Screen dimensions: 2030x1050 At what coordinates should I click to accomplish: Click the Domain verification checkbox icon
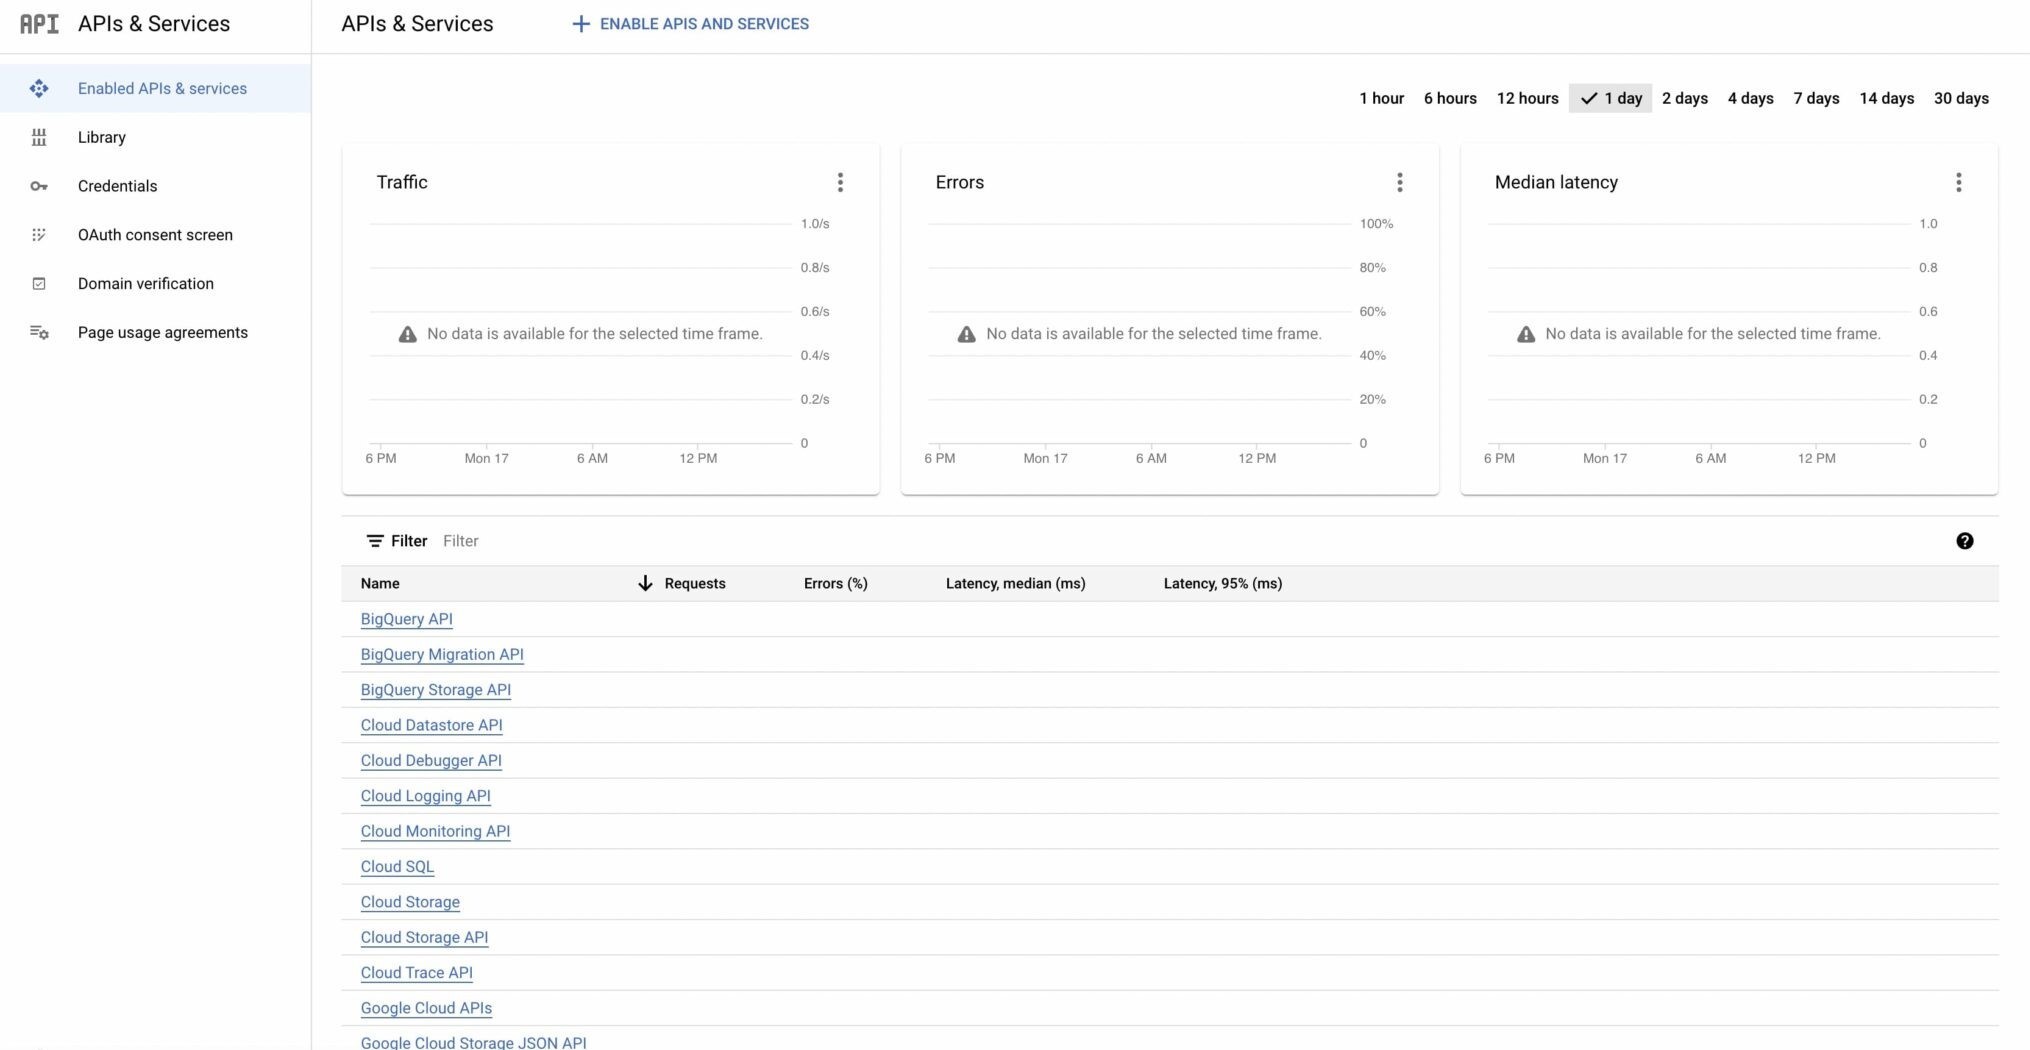(39, 284)
